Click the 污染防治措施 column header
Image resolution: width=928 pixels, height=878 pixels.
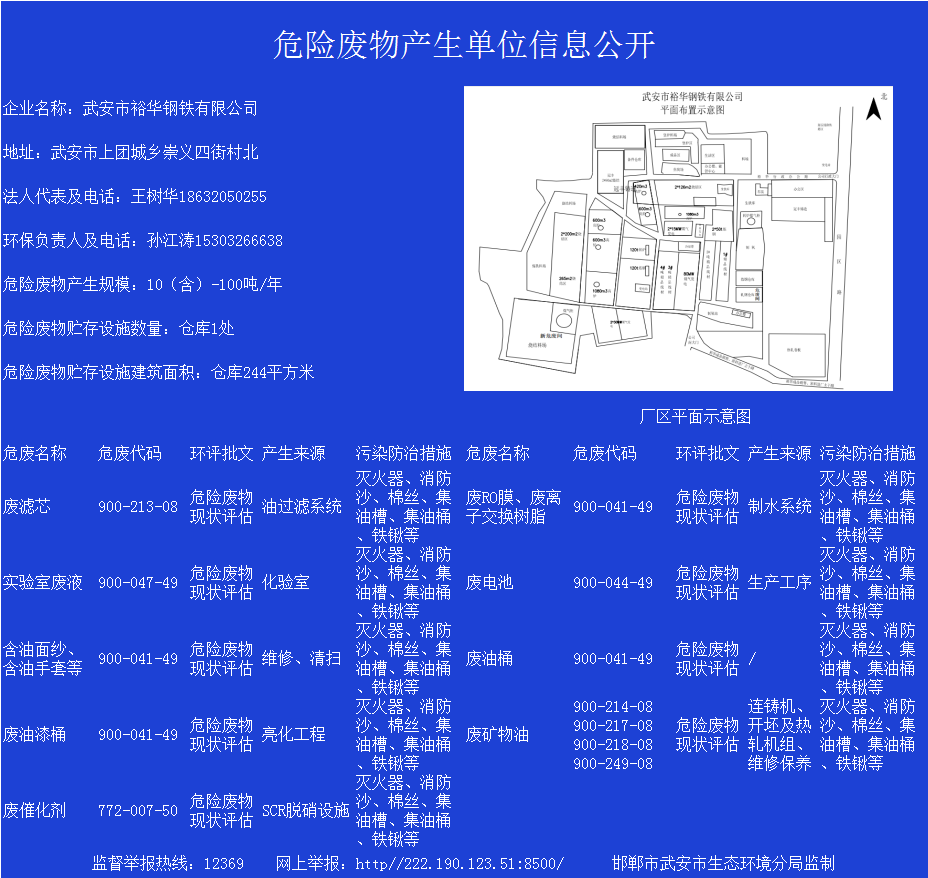403,452
